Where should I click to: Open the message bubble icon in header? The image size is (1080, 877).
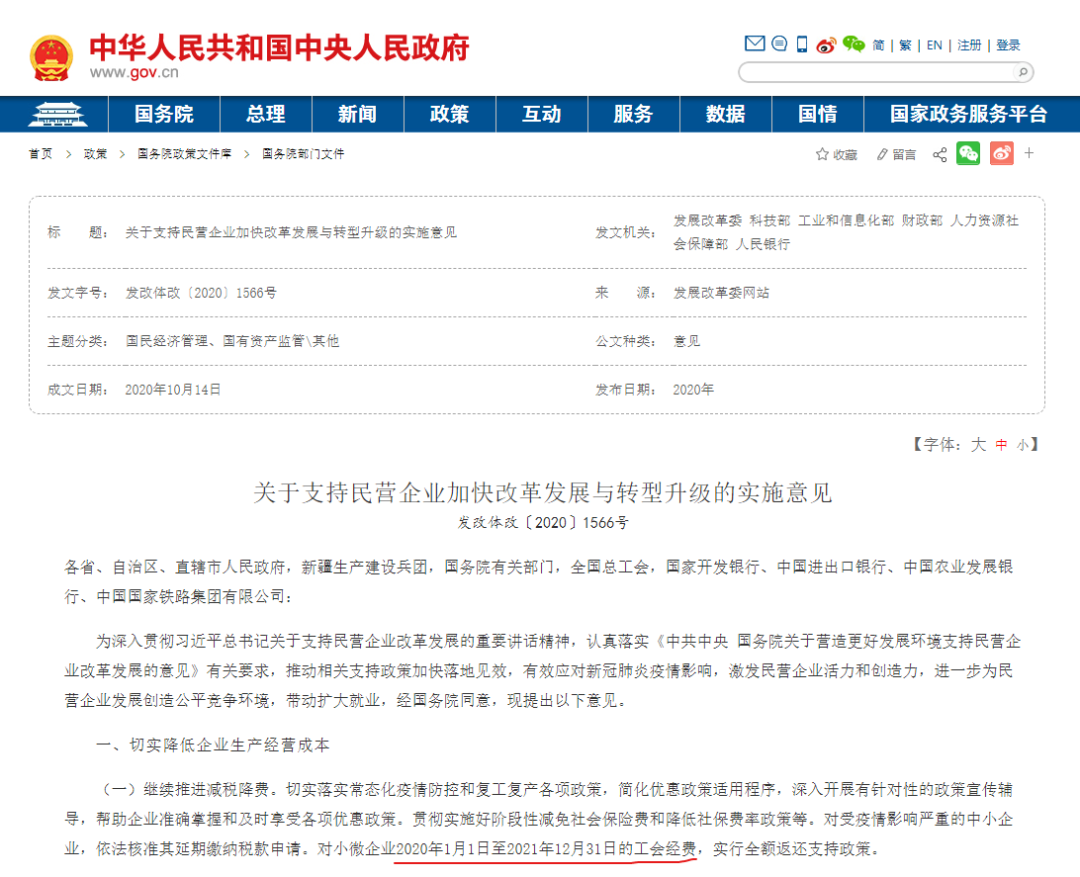pyautogui.click(x=779, y=44)
